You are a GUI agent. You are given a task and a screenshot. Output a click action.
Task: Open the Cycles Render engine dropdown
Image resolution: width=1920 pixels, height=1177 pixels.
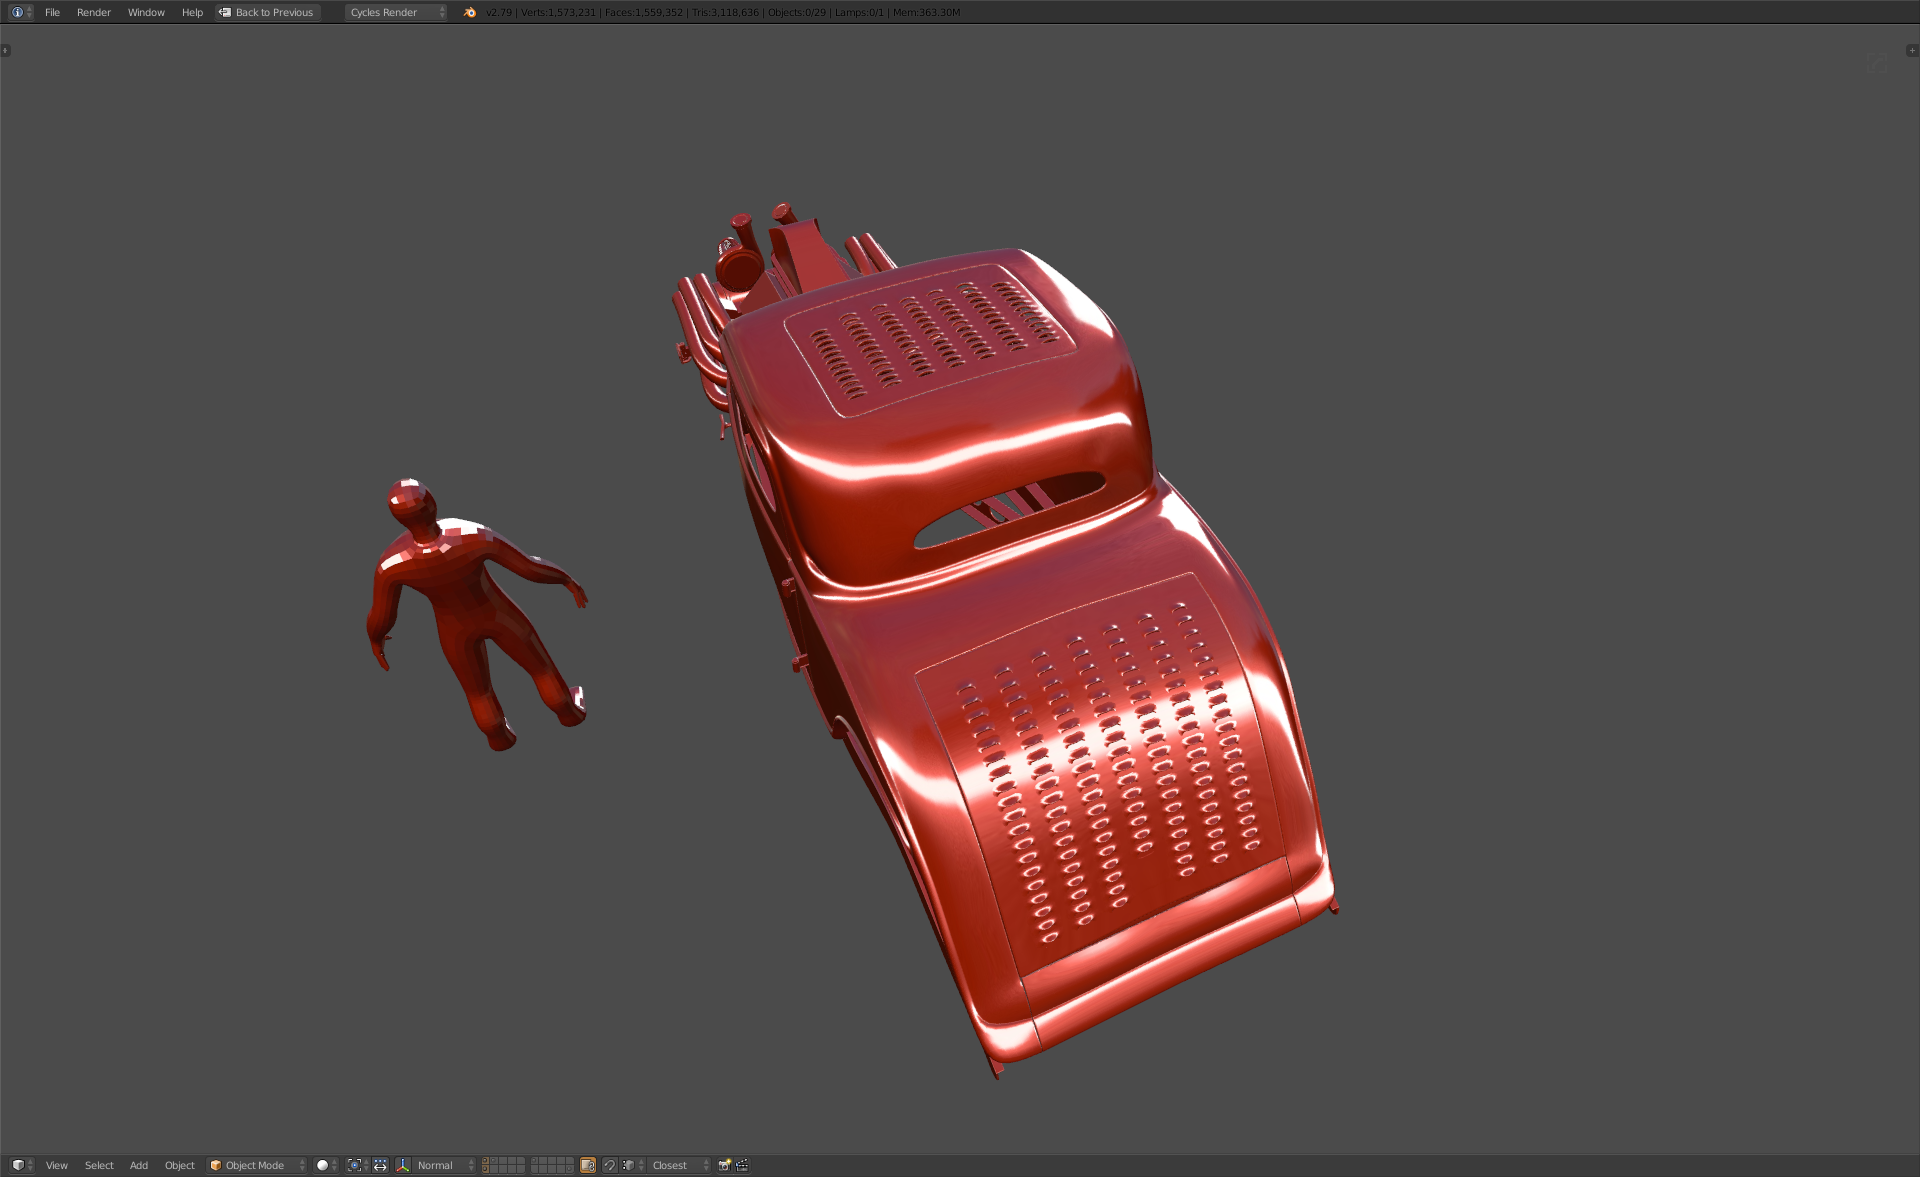[396, 12]
